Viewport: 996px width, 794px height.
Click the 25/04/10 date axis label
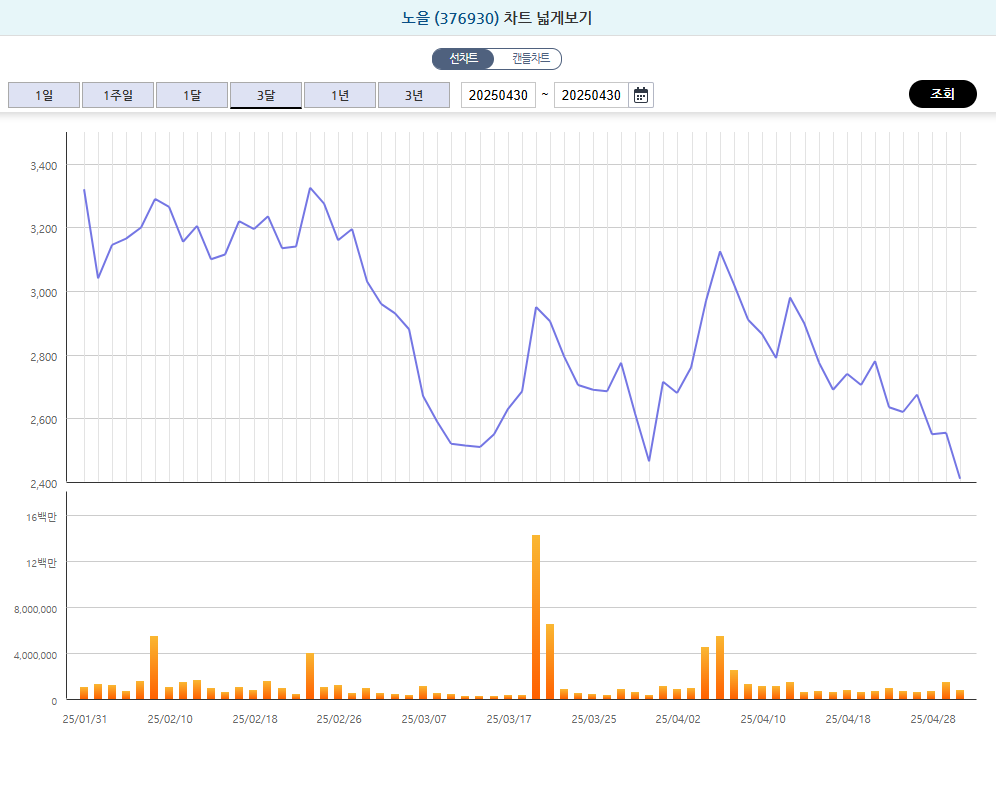tap(763, 719)
